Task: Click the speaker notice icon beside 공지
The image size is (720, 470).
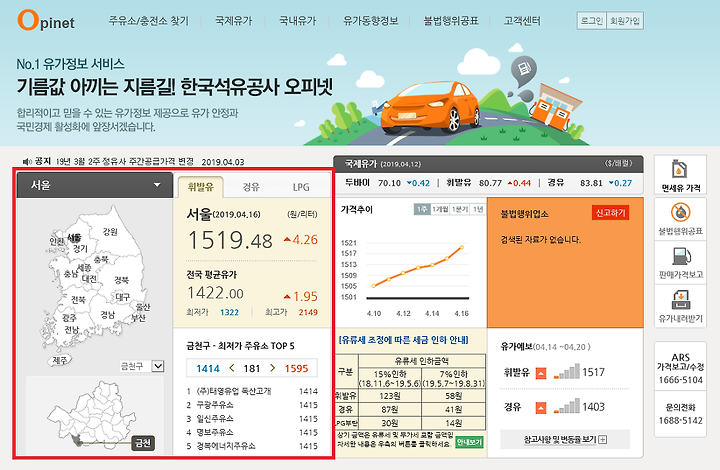Action: pyautogui.click(x=27, y=162)
